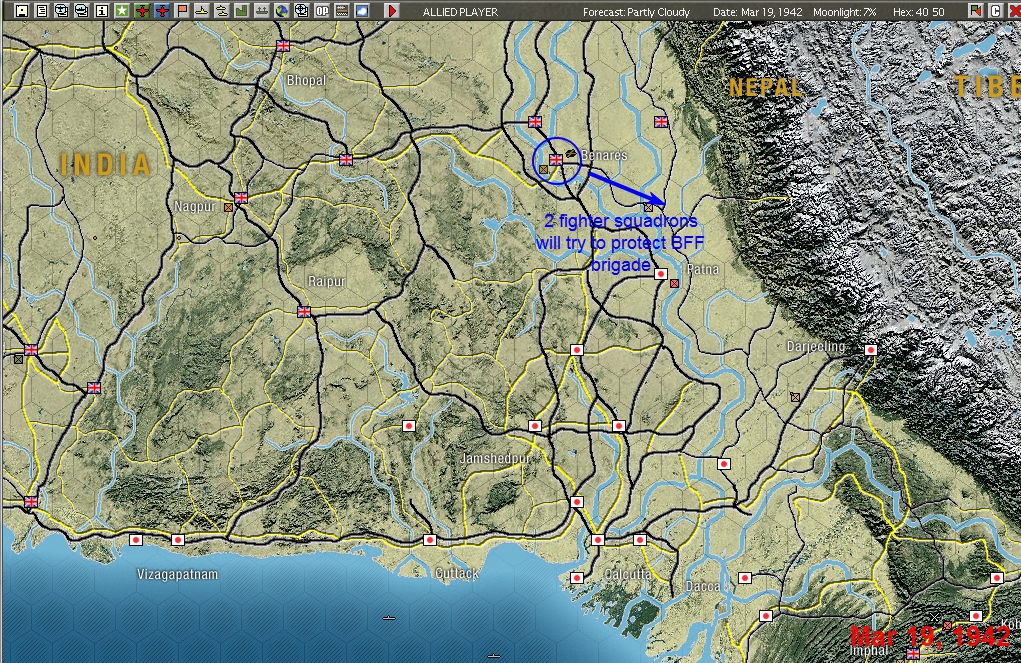Click 'Forecast: Partly Cloudy' text
This screenshot has width=1021, height=663.
pos(636,12)
